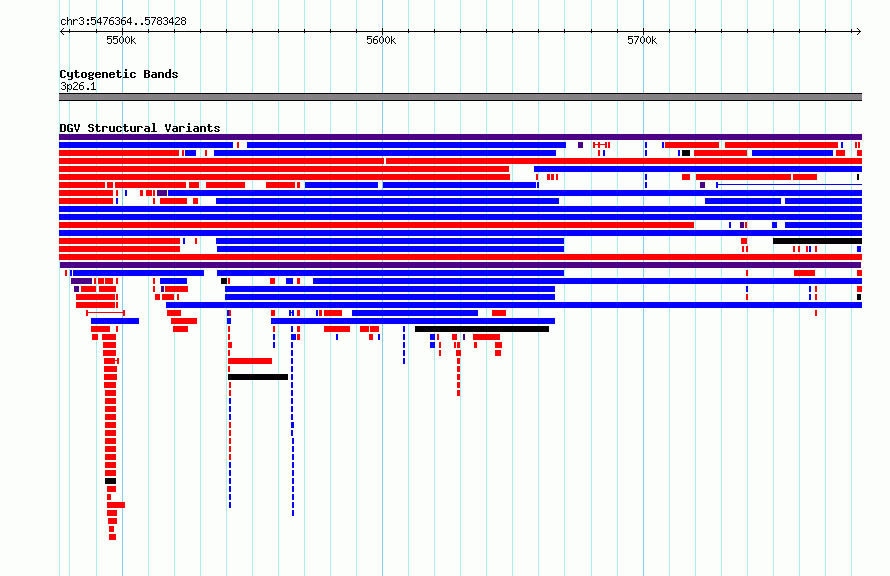
Task: Click the isolated red bar above that black bar
Action: click(250, 361)
